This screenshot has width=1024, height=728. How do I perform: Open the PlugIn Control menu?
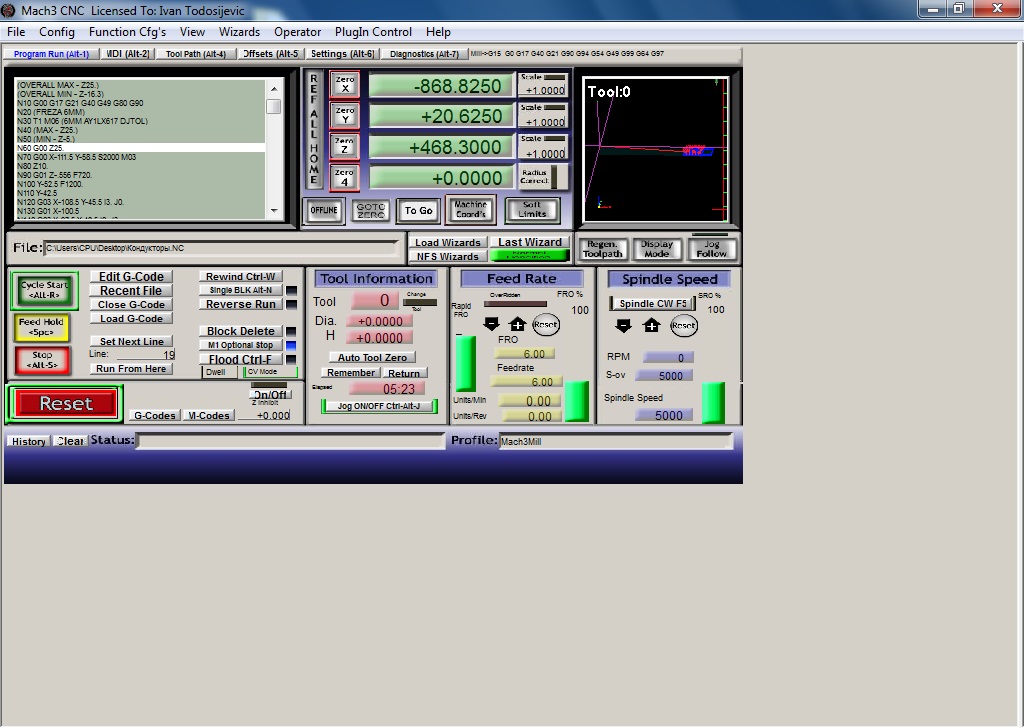tap(373, 32)
